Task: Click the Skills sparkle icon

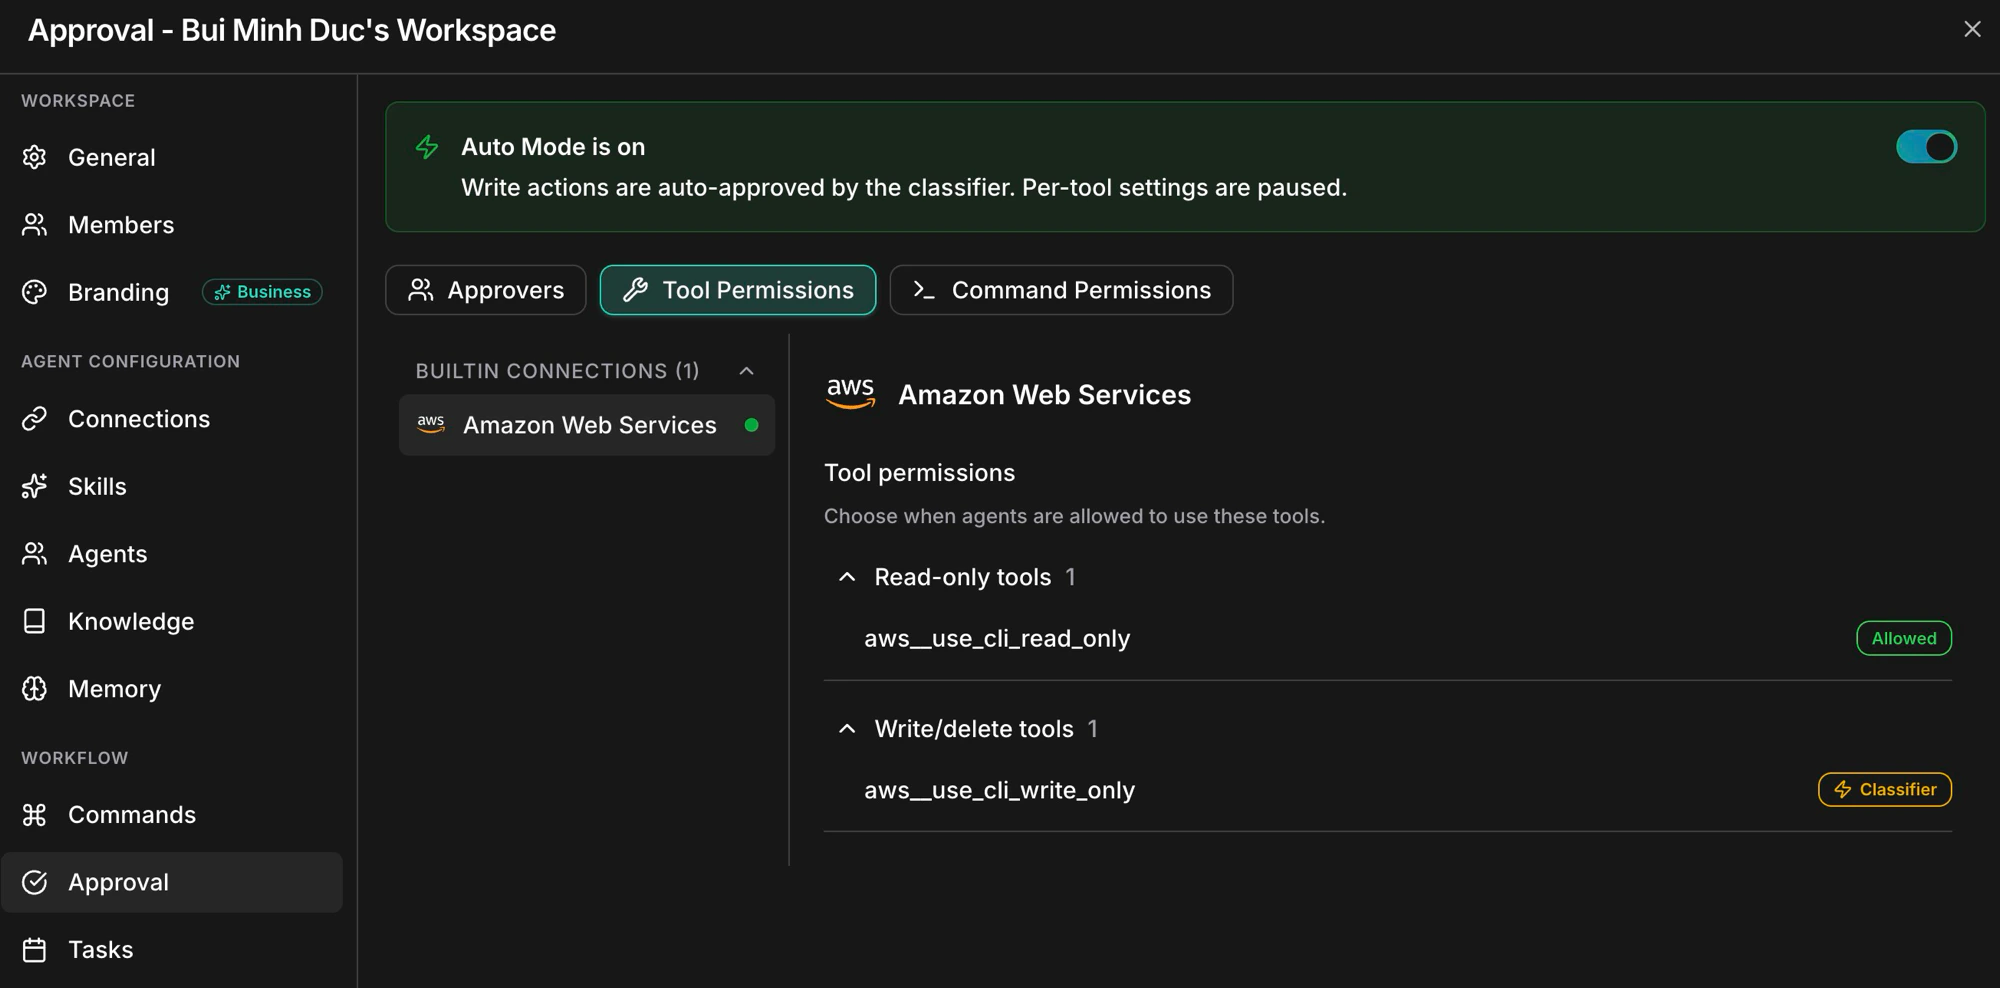Action: (35, 486)
